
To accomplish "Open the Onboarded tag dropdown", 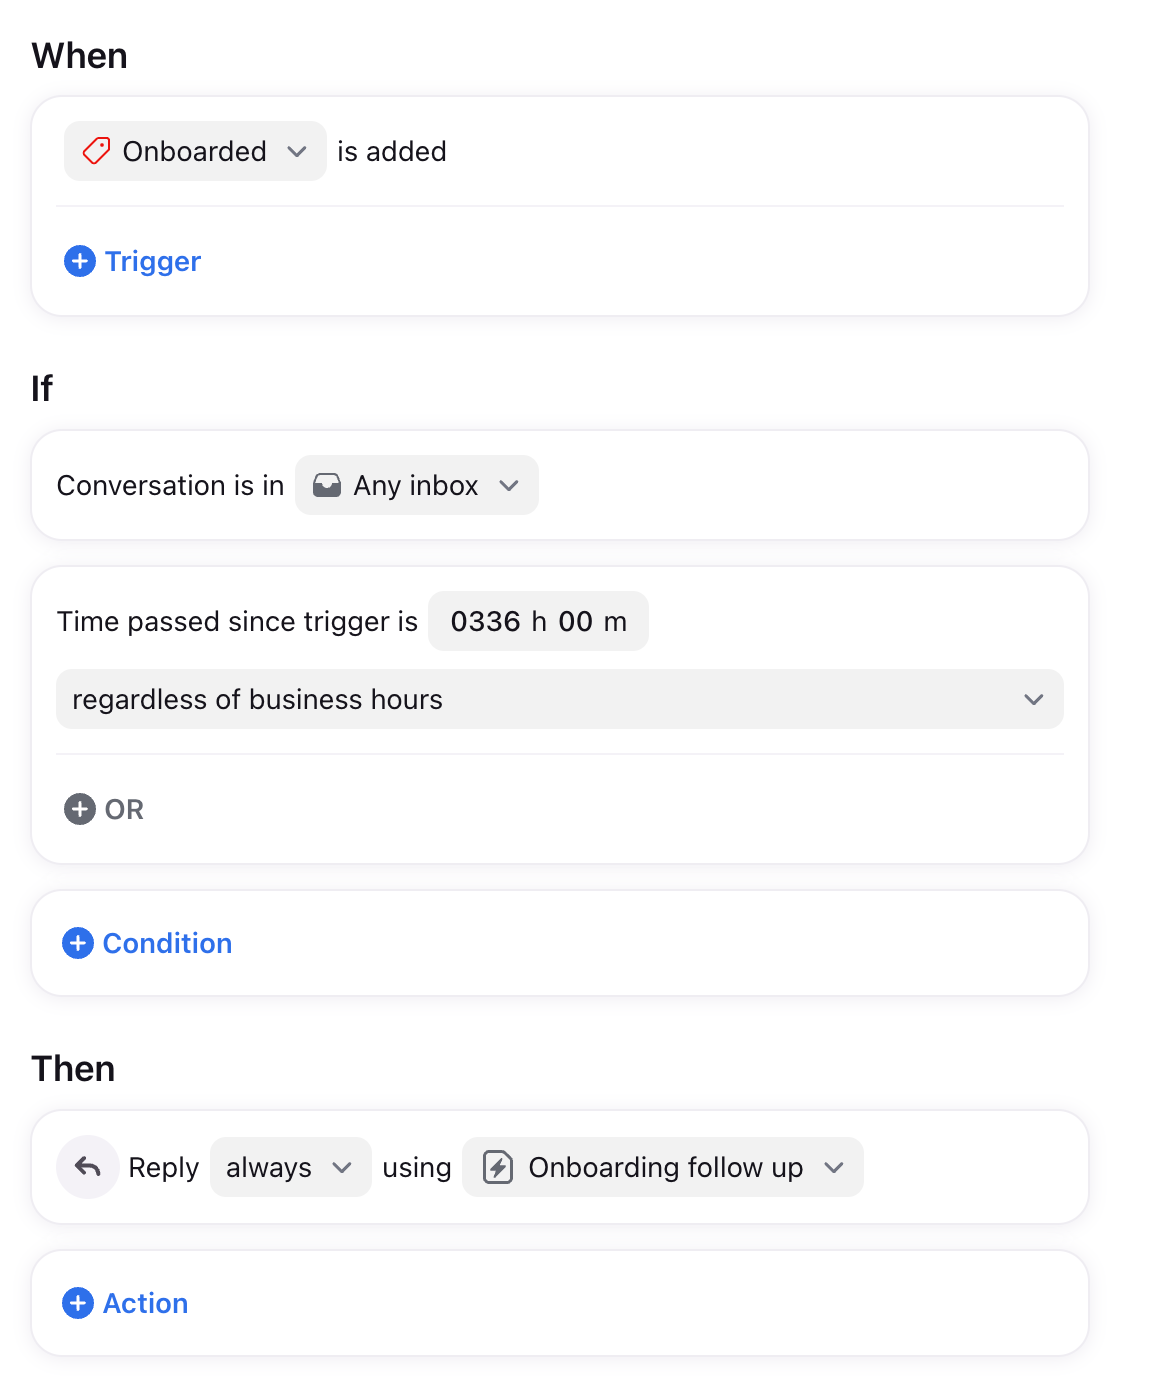I will [195, 151].
